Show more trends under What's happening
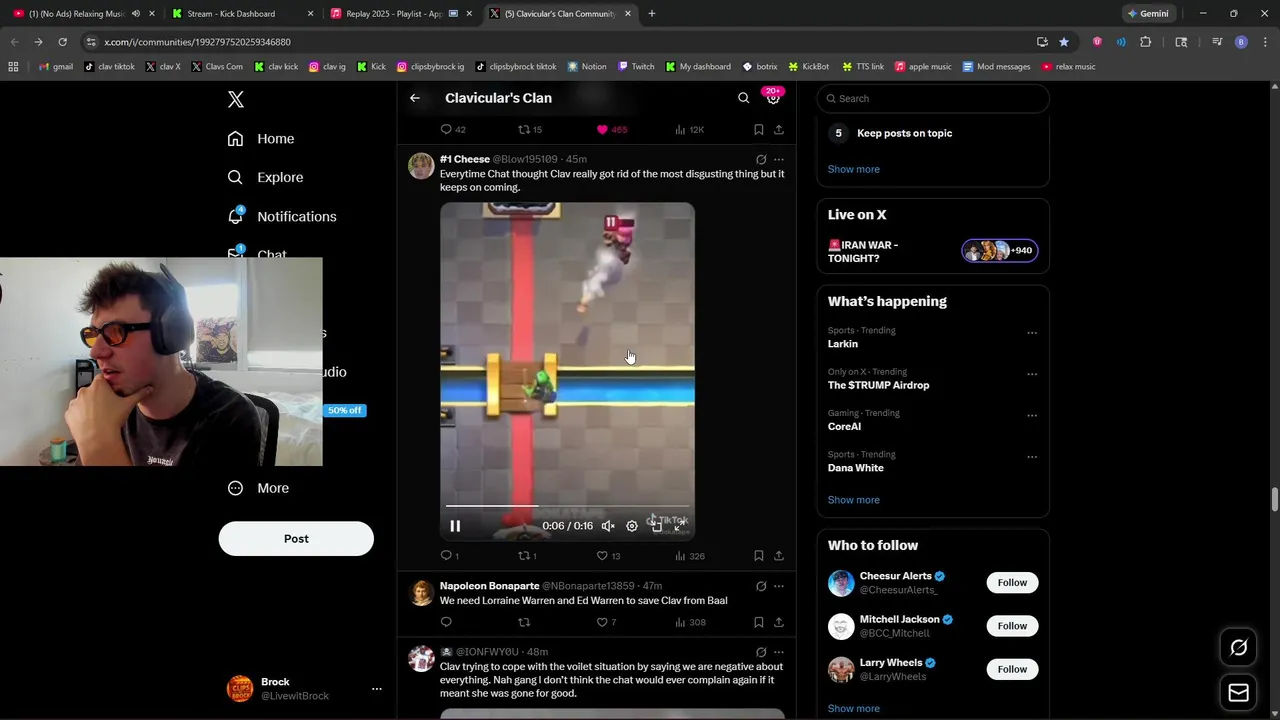Screen dimensions: 1280x720 854,500
